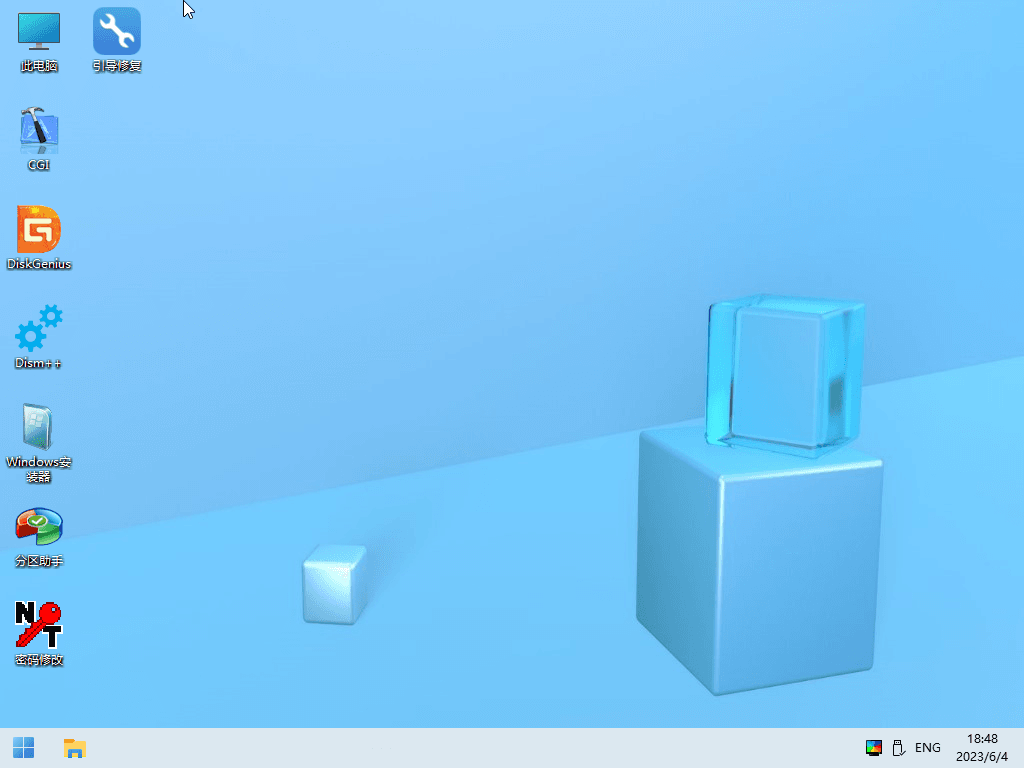
Task: Switch input language via the ENG indicator
Action: coord(926,747)
